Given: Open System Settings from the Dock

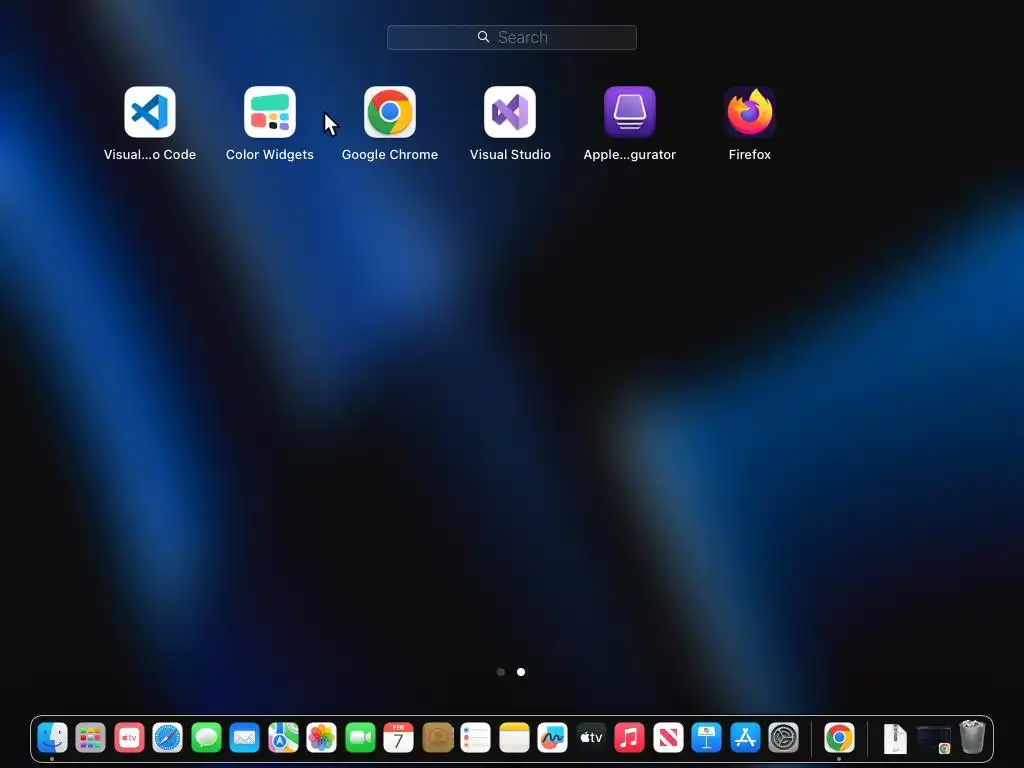Looking at the screenshot, I should [784, 738].
